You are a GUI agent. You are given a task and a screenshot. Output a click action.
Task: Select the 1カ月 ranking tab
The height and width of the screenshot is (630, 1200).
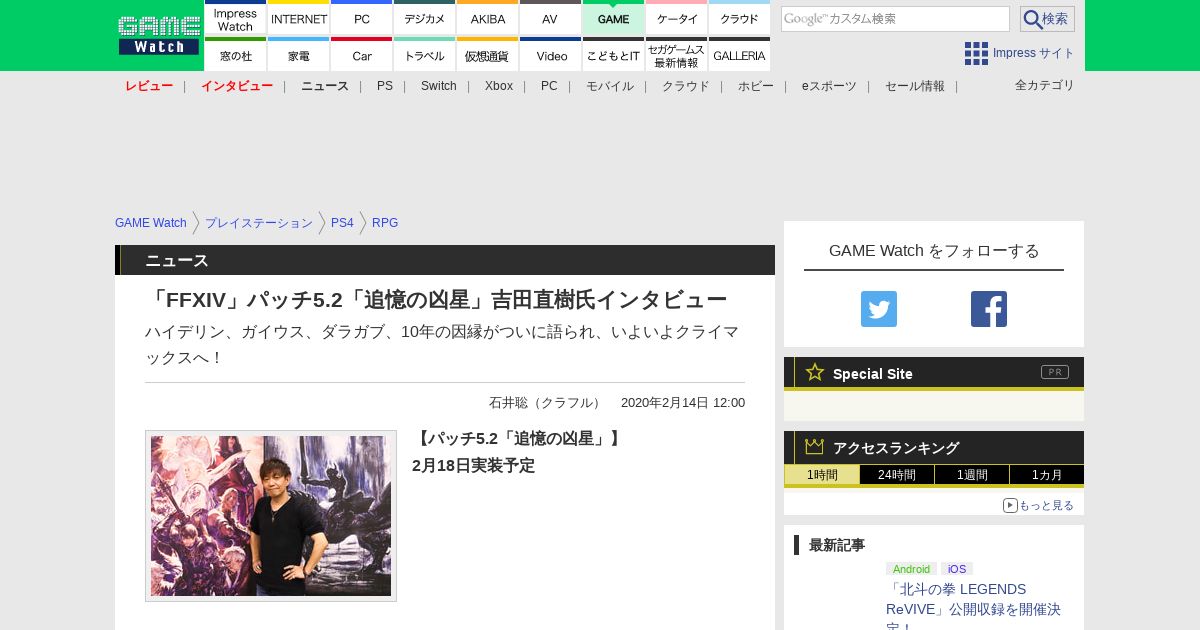[x=1047, y=475]
